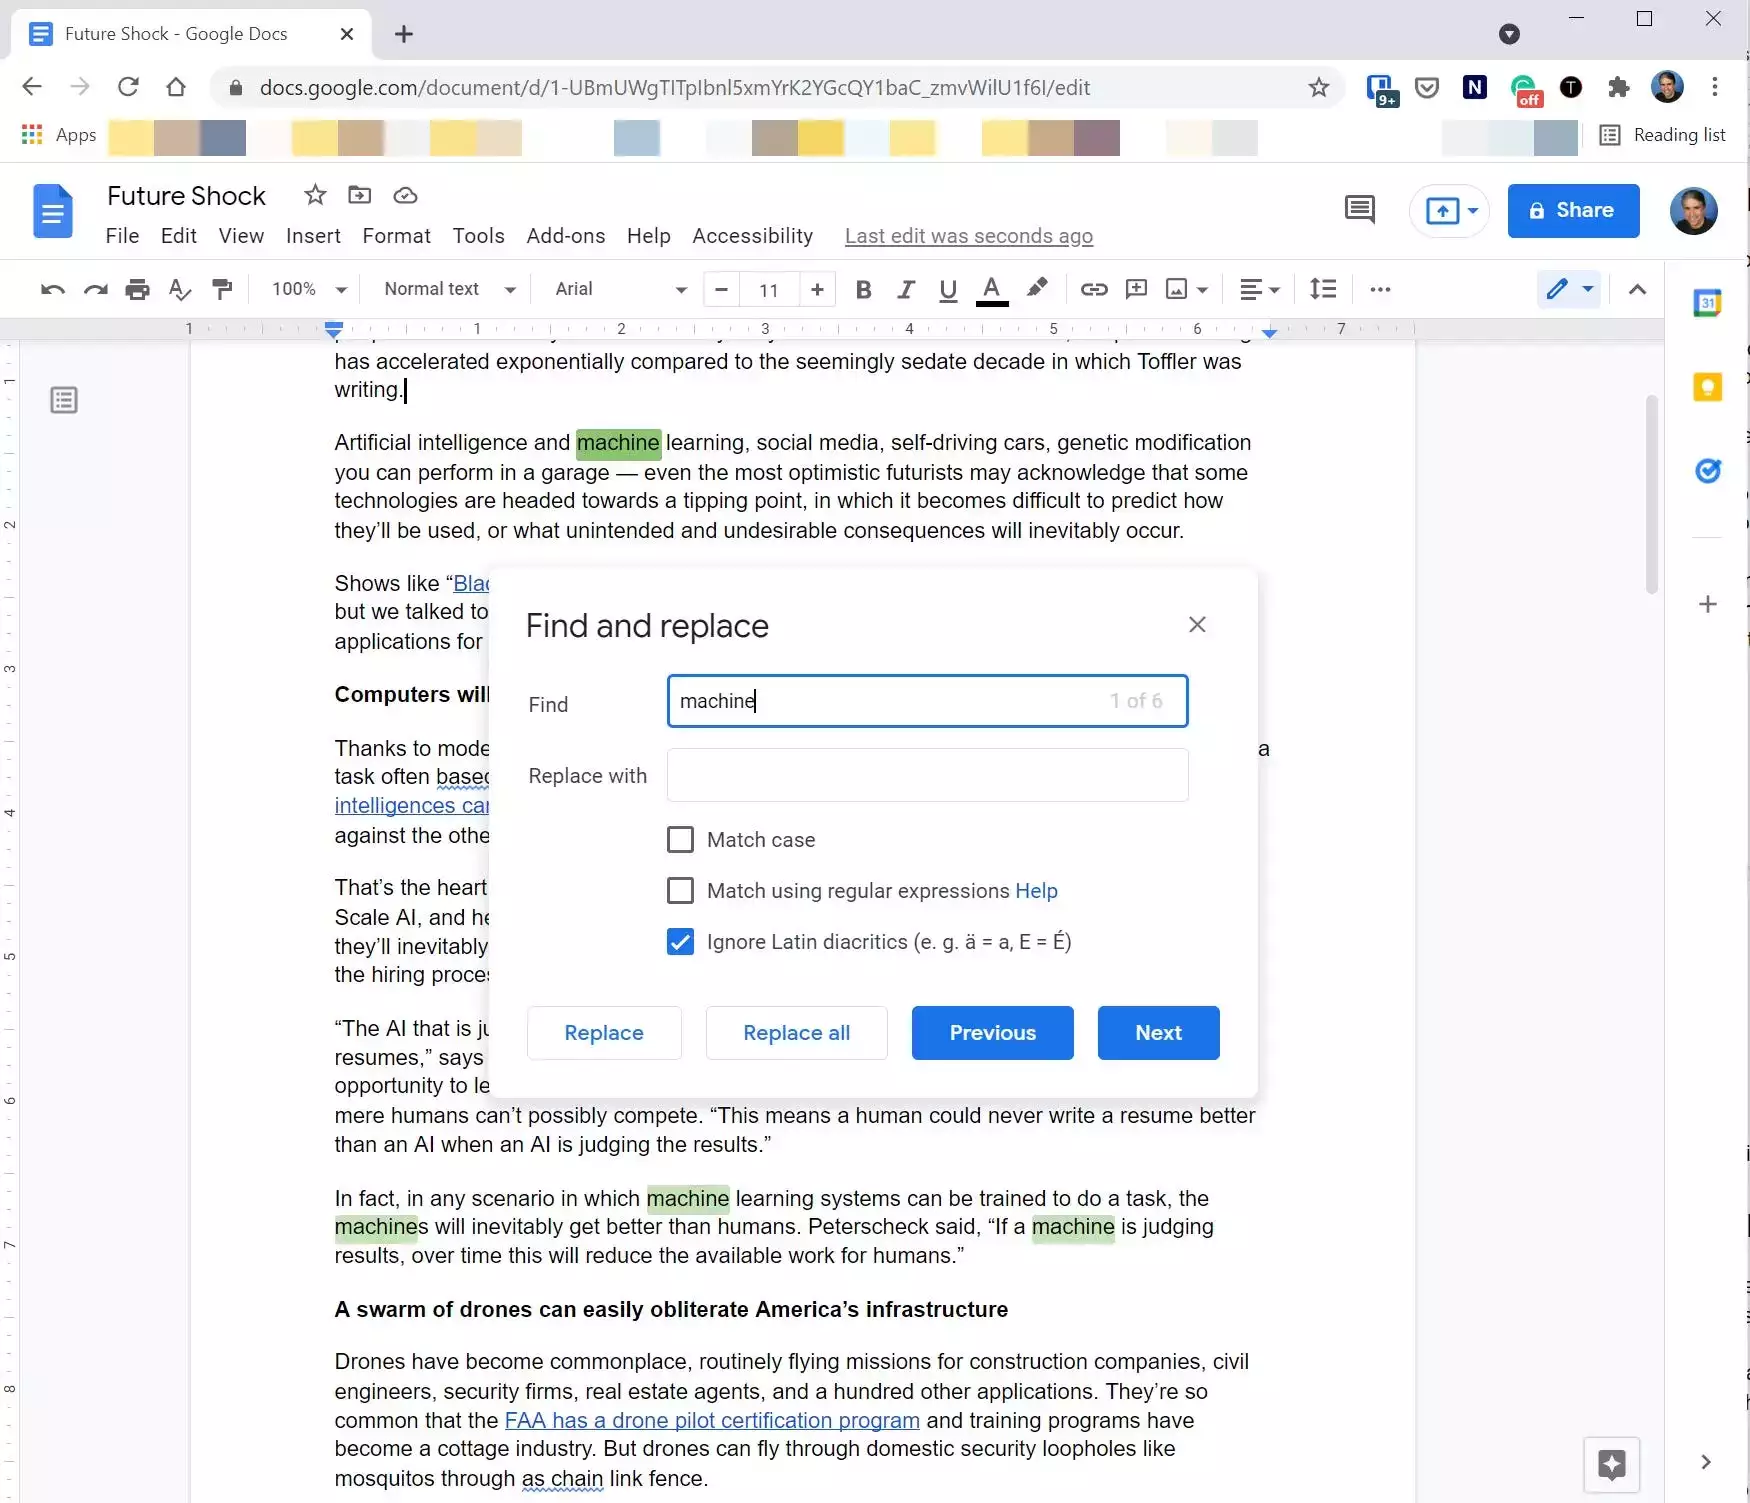The image size is (1750, 1503).
Task: Insert a link using the toolbar icon
Action: 1093,290
